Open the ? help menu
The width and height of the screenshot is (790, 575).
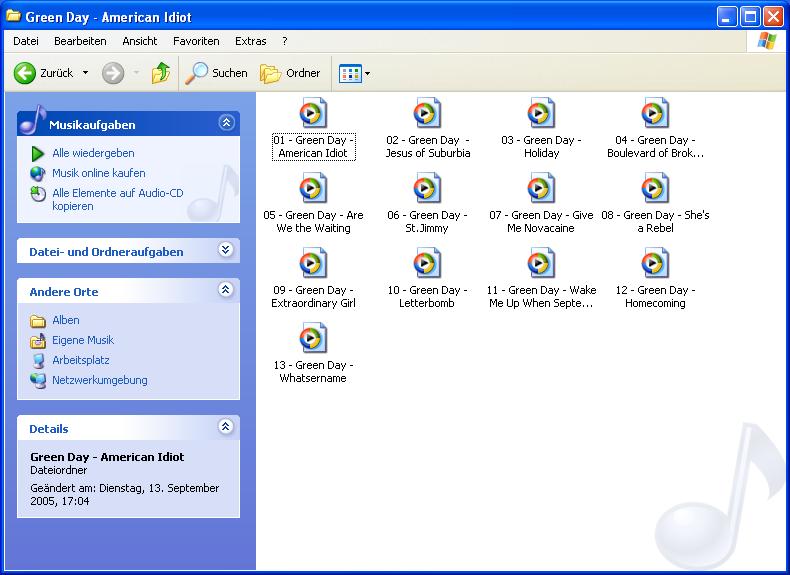pyautogui.click(x=285, y=41)
